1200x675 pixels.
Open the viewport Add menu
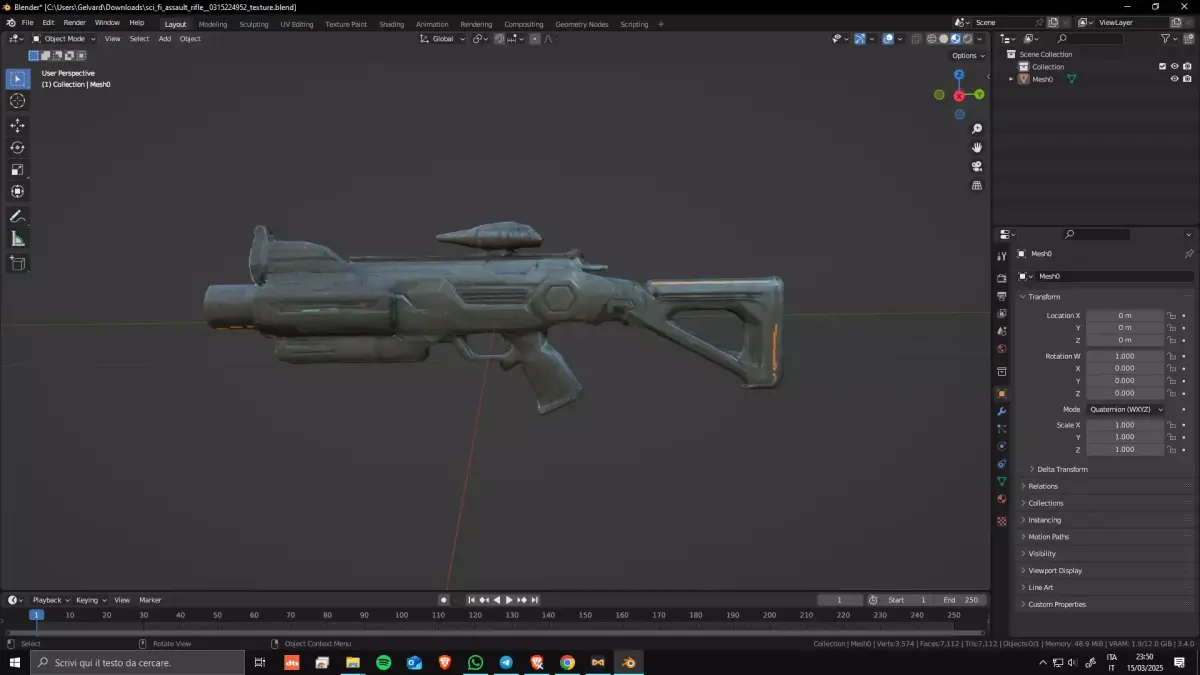coord(164,39)
